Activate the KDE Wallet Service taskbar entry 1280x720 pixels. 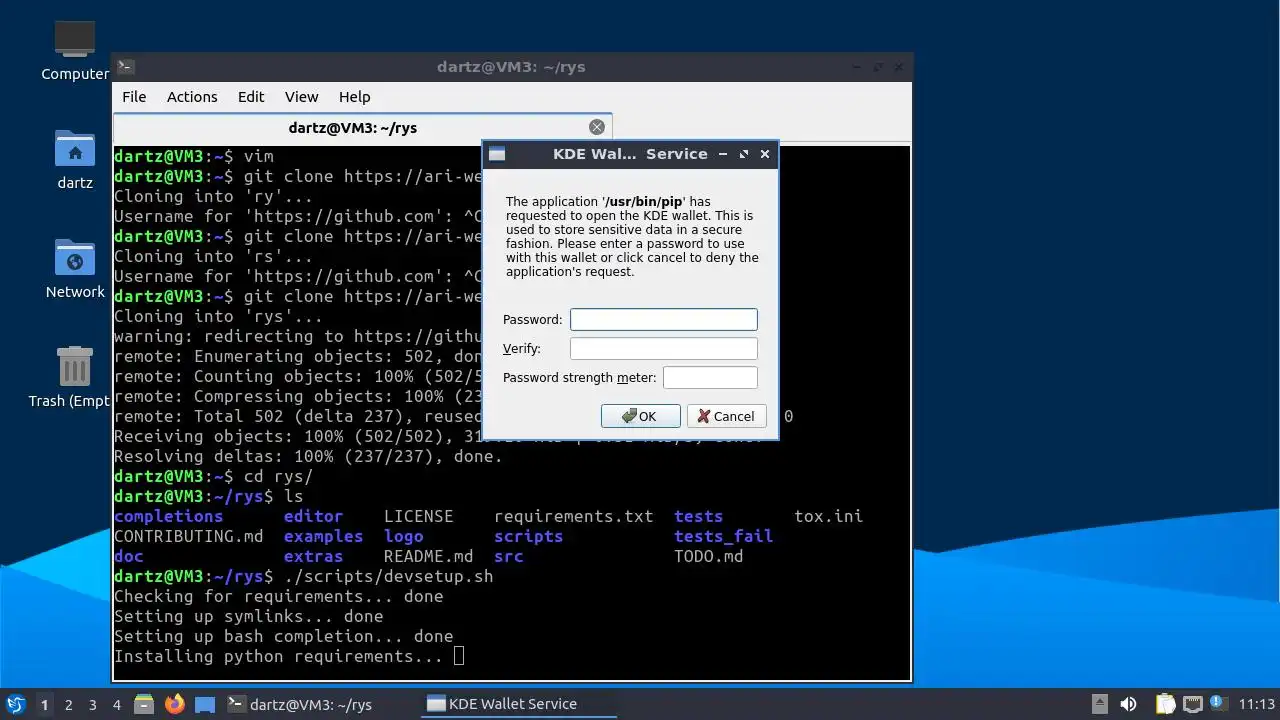518,704
